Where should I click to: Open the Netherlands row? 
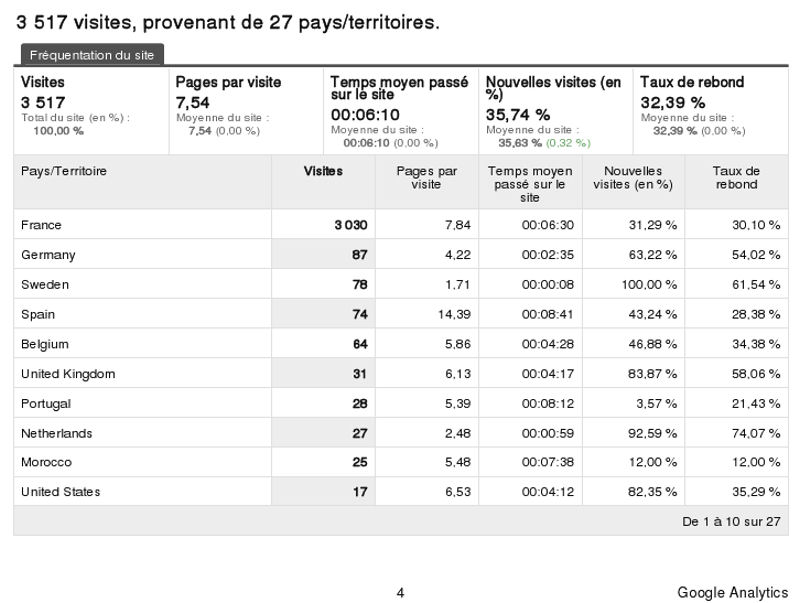tap(56, 433)
